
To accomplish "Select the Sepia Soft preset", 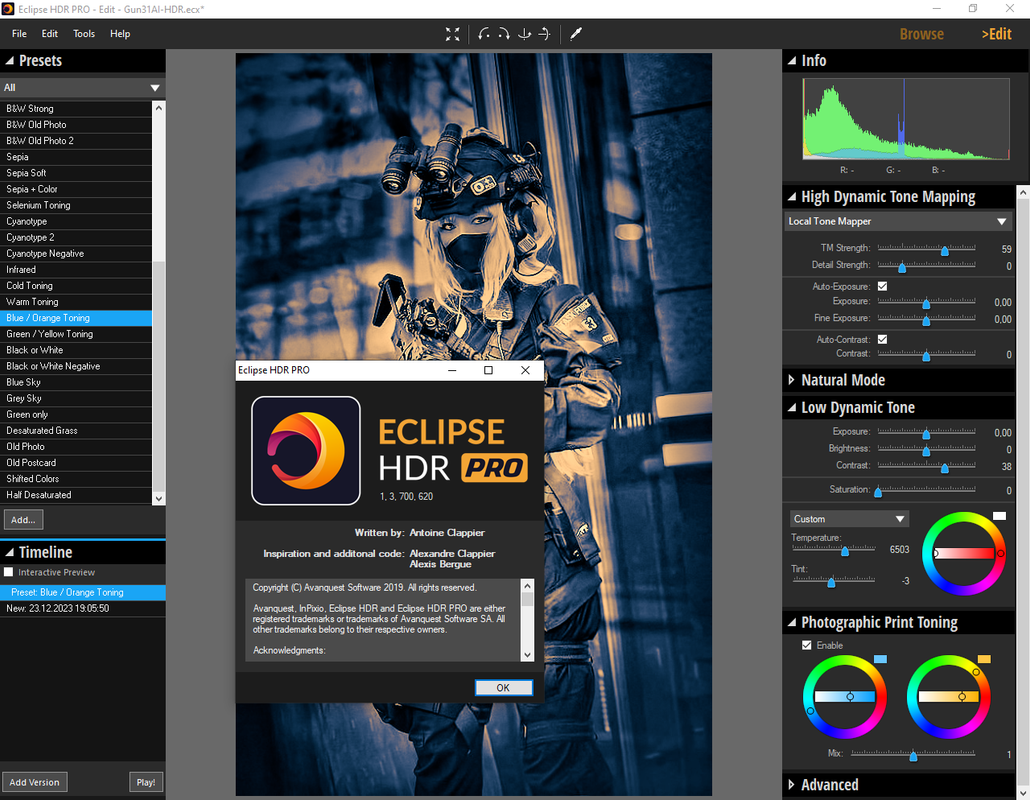I will [76, 173].
